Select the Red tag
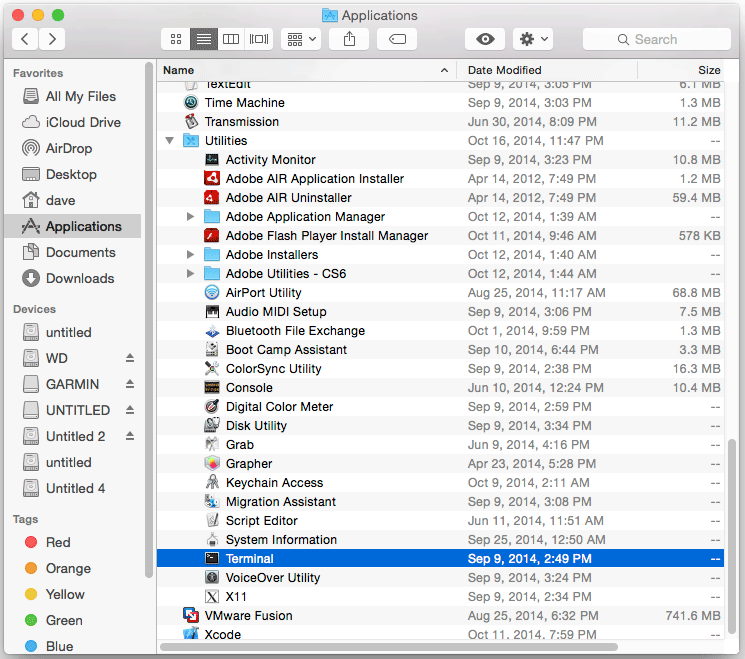Viewport: 745px width, 659px height. point(73,542)
